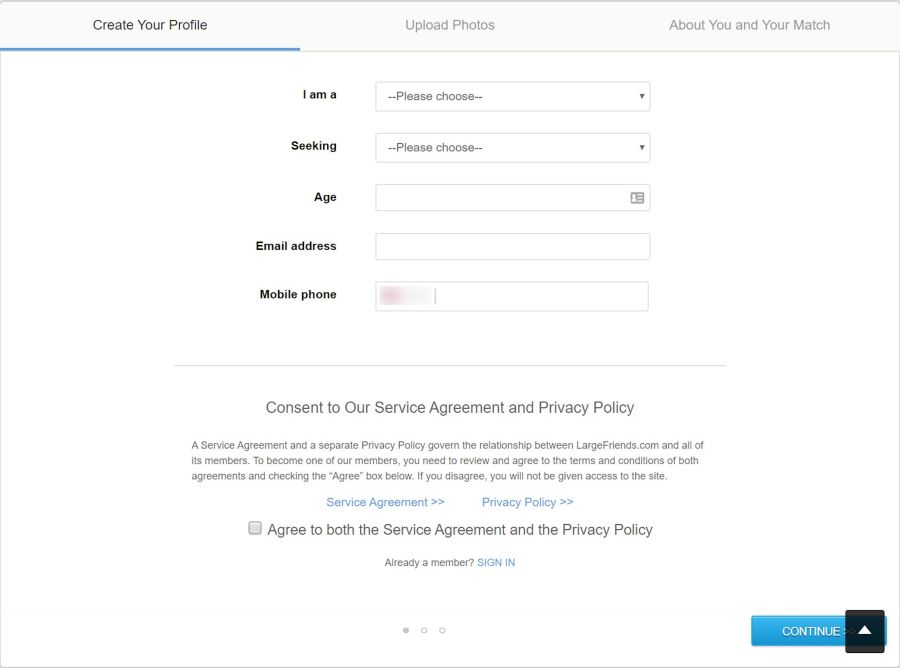Open the Privacy Policy link
900x668 pixels.
527,502
